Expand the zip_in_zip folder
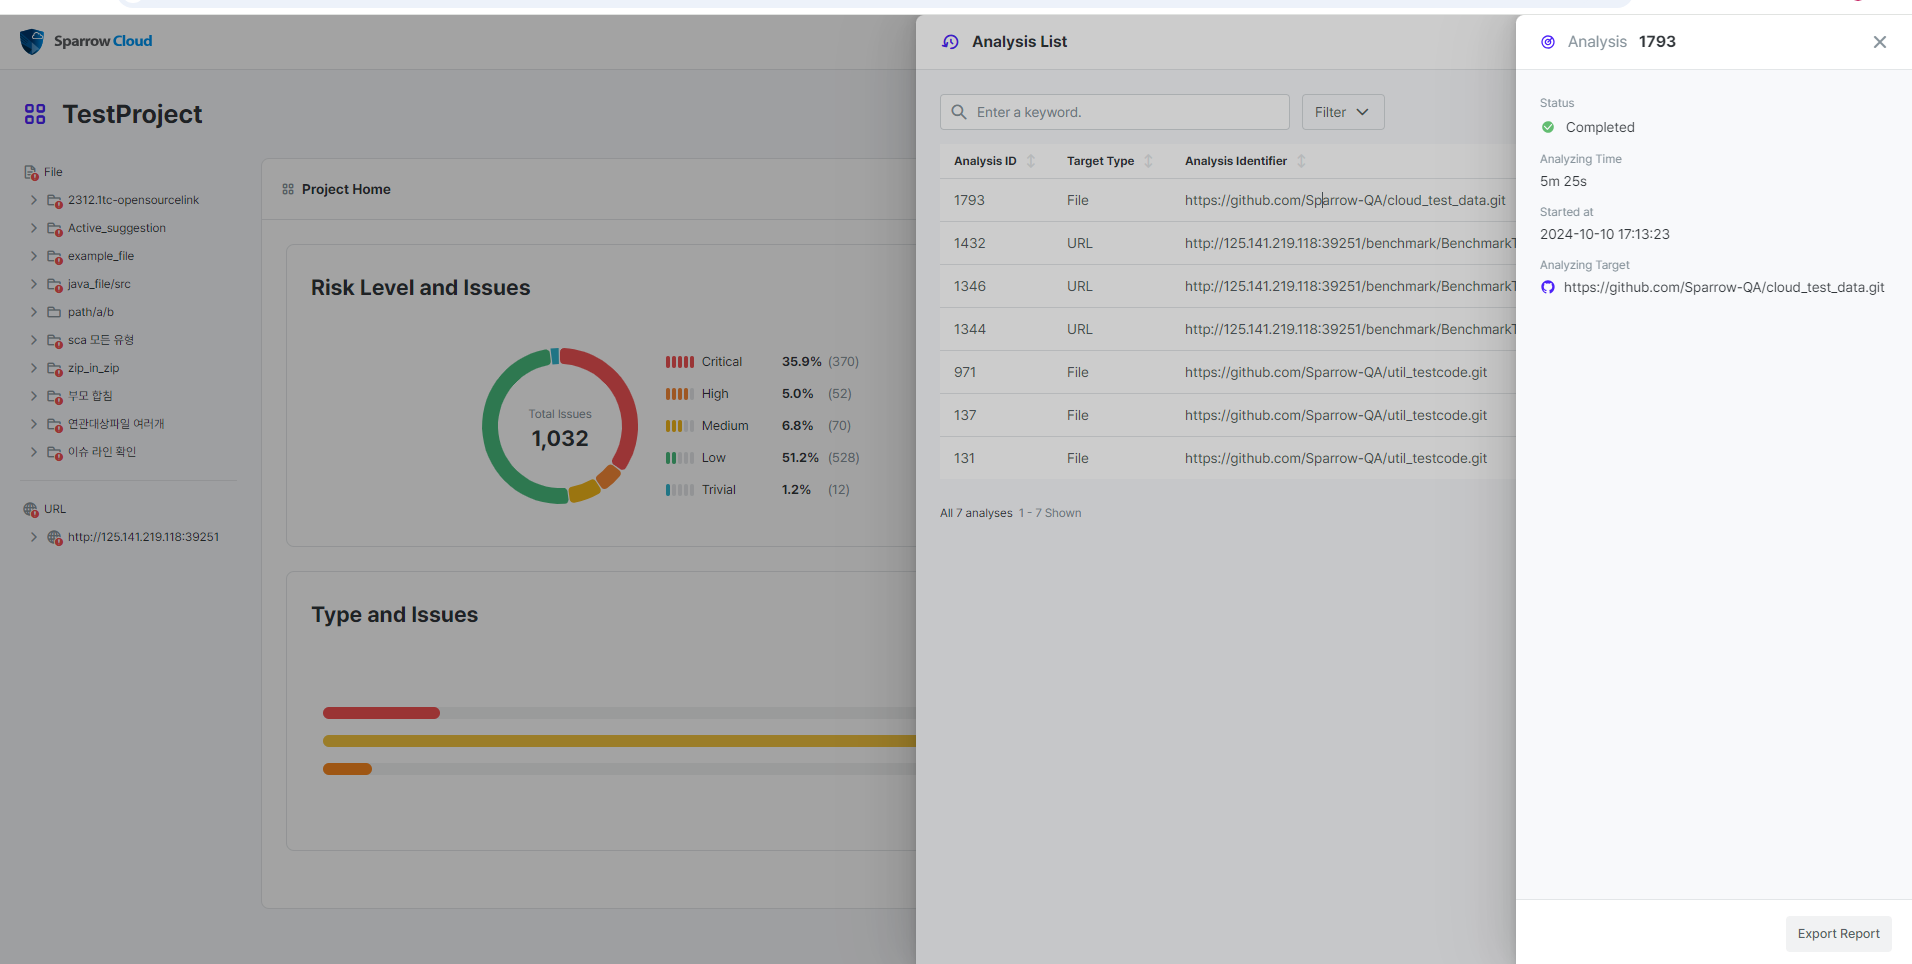1912x964 pixels. pyautogui.click(x=34, y=368)
